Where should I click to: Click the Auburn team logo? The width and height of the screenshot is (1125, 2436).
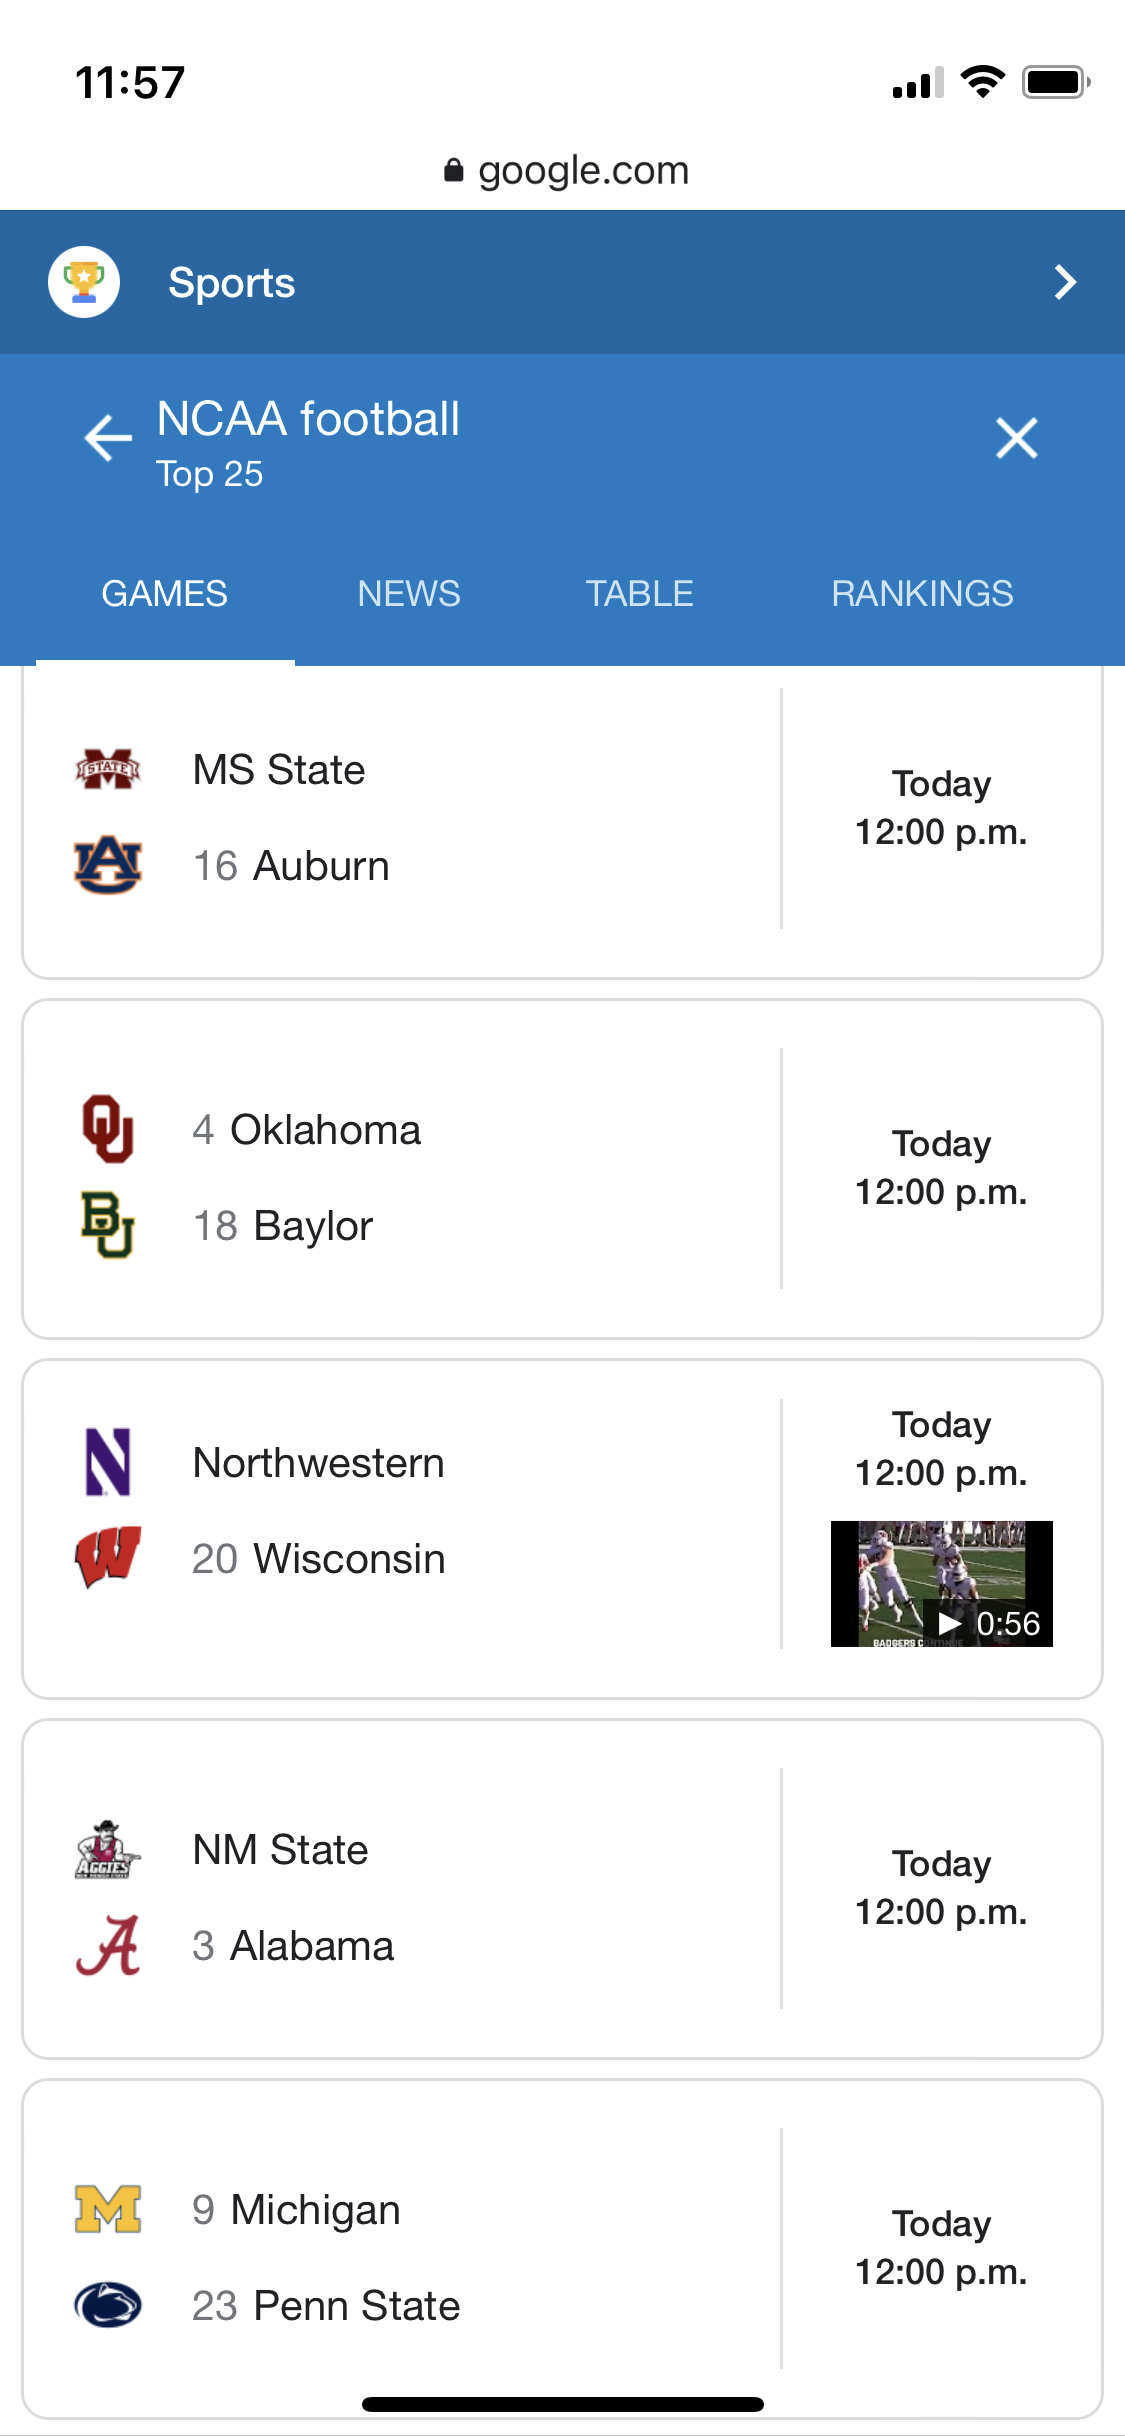coord(108,865)
